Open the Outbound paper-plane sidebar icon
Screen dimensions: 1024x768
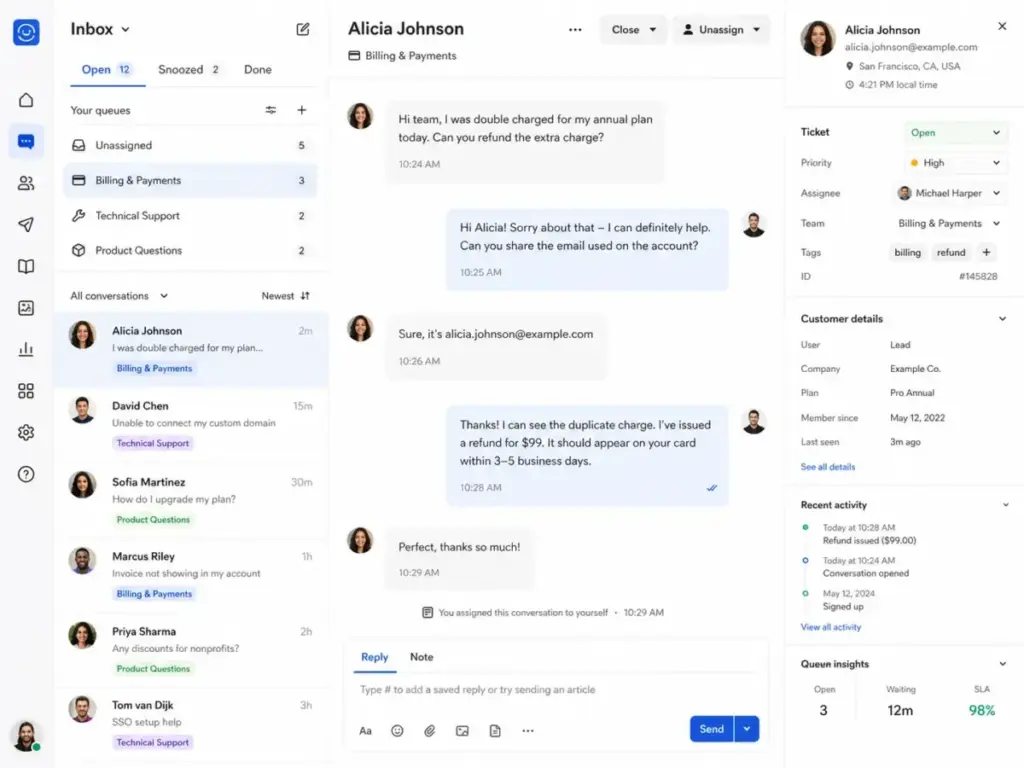point(26,225)
